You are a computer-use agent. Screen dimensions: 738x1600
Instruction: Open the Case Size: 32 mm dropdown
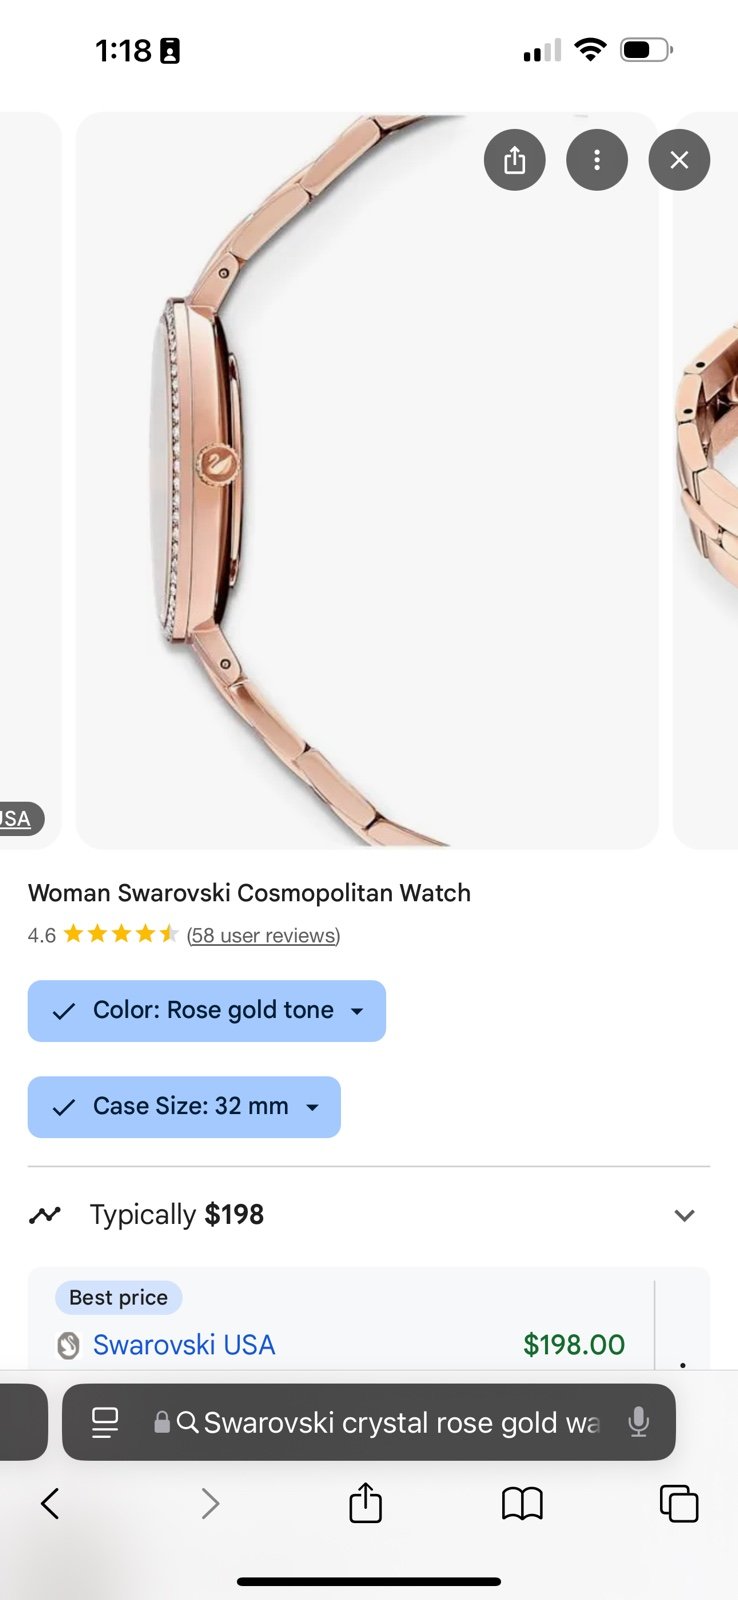[x=184, y=1107]
